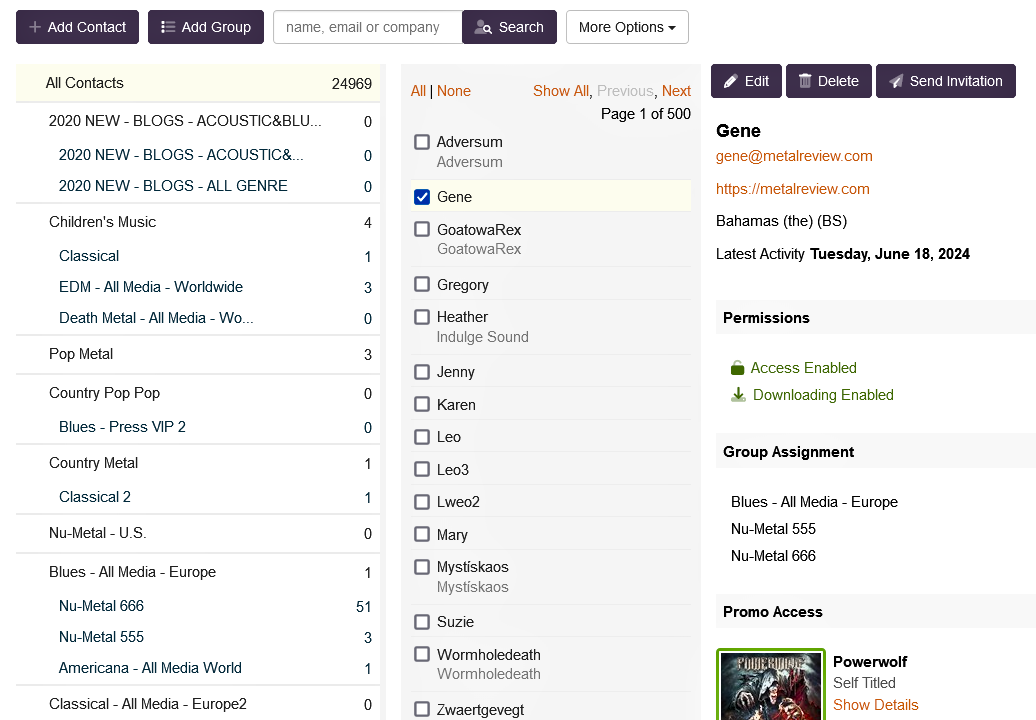This screenshot has height=720, width=1036.
Task: Uncheck the Gene contact checkbox
Action: pos(422,197)
